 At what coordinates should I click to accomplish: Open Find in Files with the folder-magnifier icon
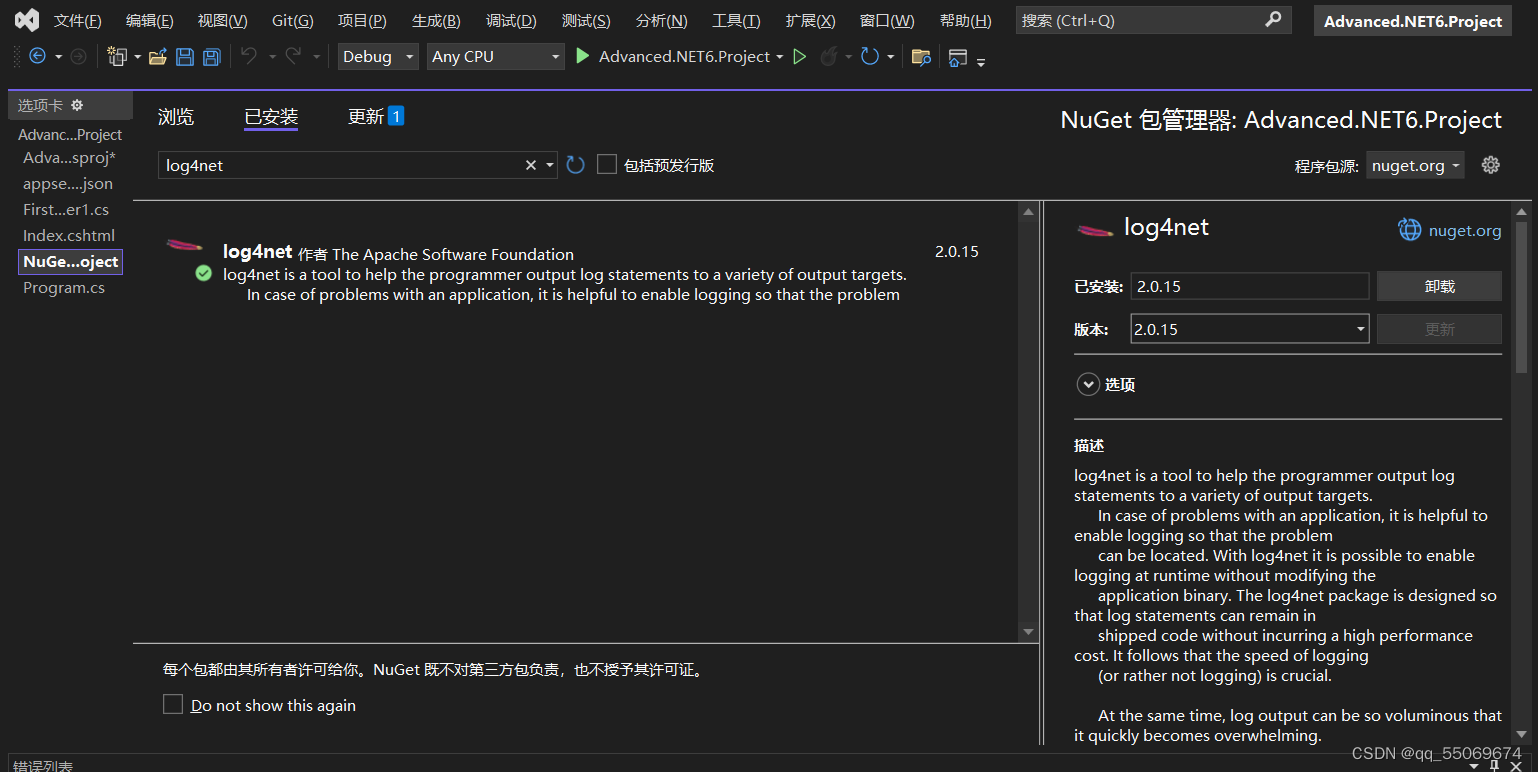[921, 58]
